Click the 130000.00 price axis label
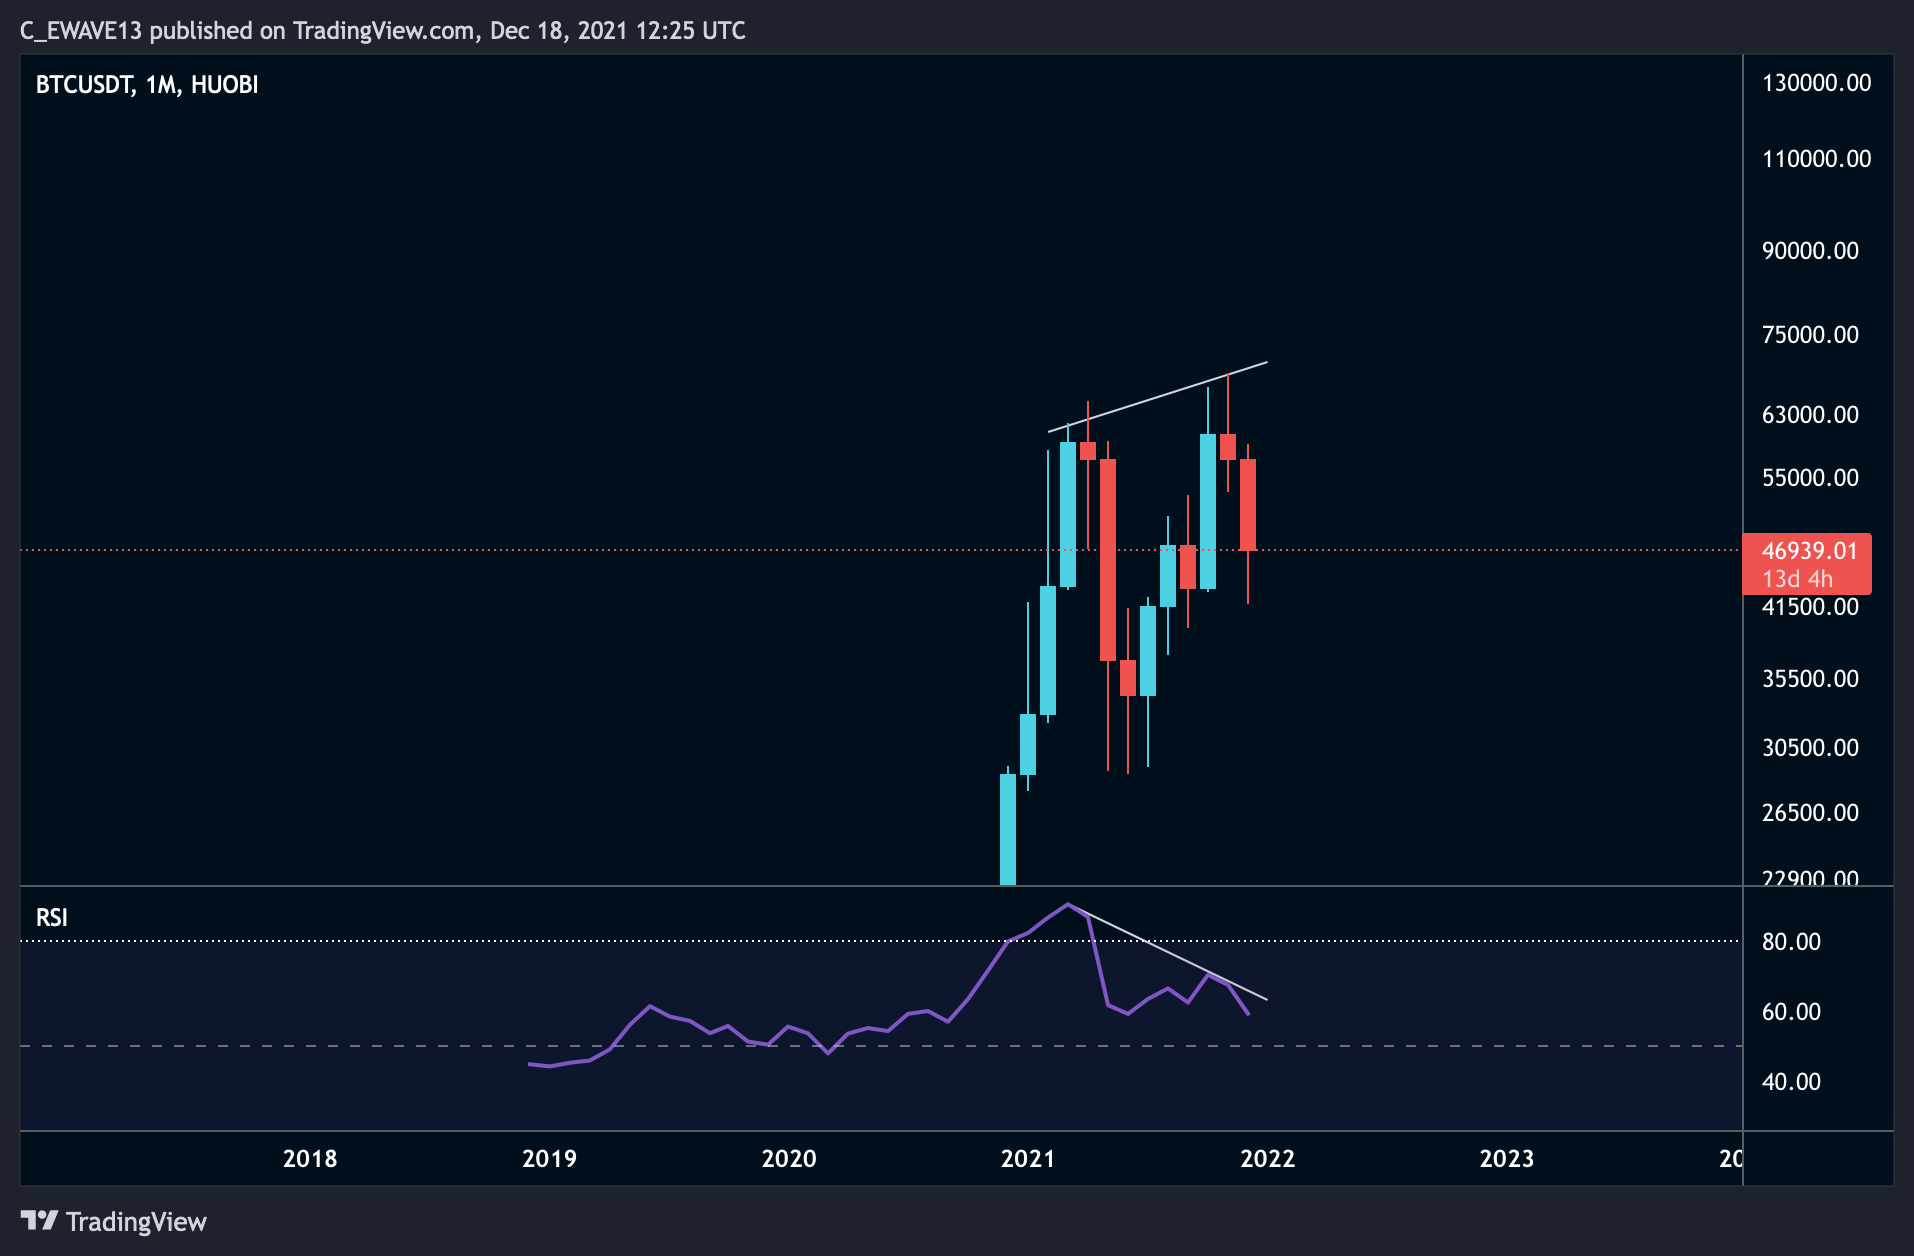This screenshot has width=1914, height=1256. [x=1816, y=83]
